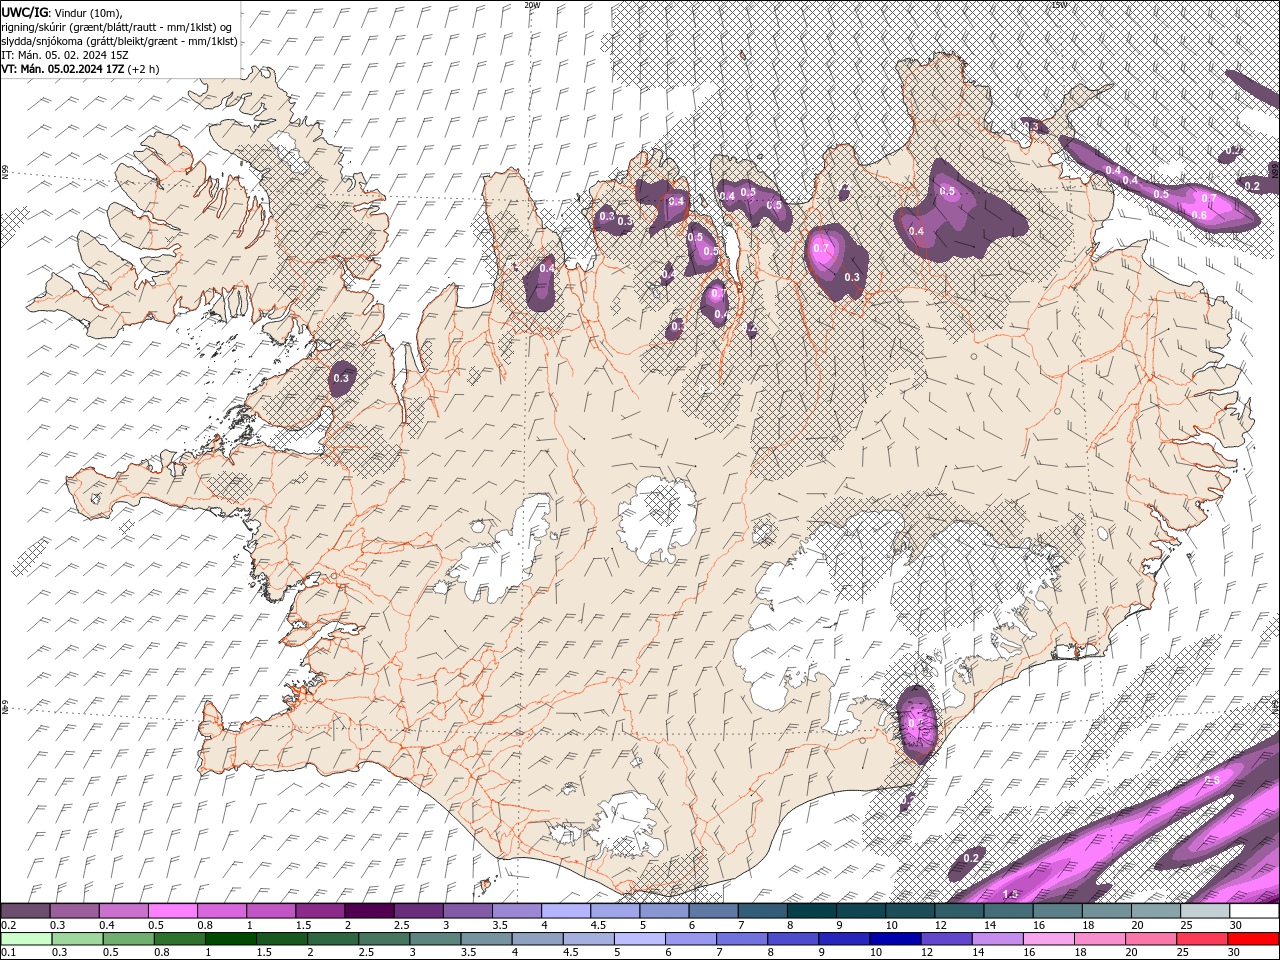Click the 0.3 snow patch label in west Iceland
This screenshot has height=960, width=1280.
coord(341,378)
